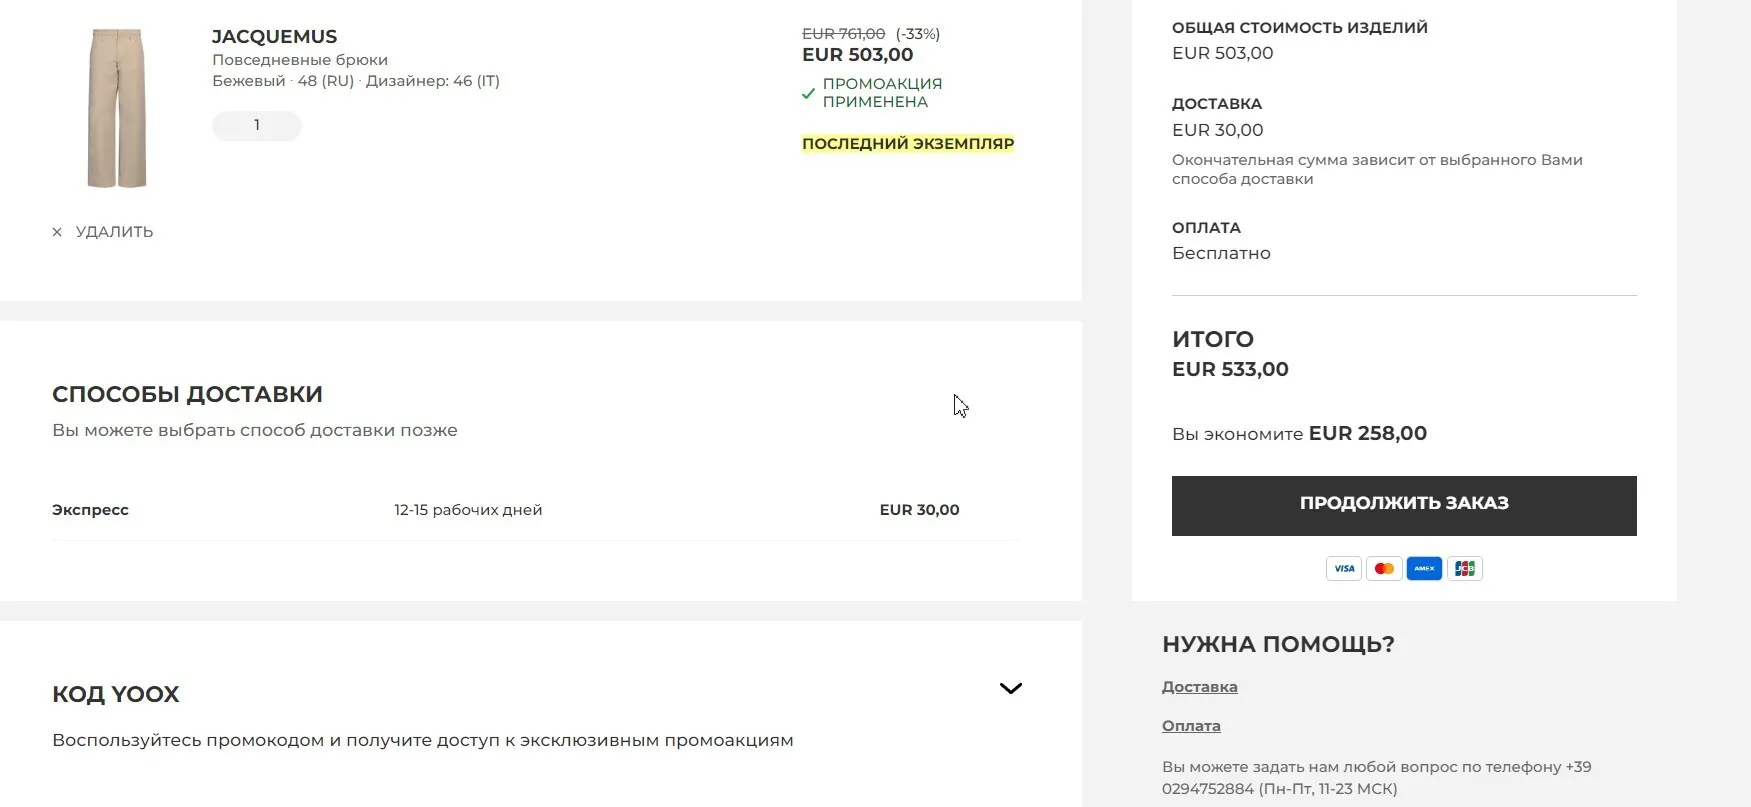Screen dimensions: 1751x807
Task: Click the EUR 30,00 express delivery price
Action: (919, 510)
